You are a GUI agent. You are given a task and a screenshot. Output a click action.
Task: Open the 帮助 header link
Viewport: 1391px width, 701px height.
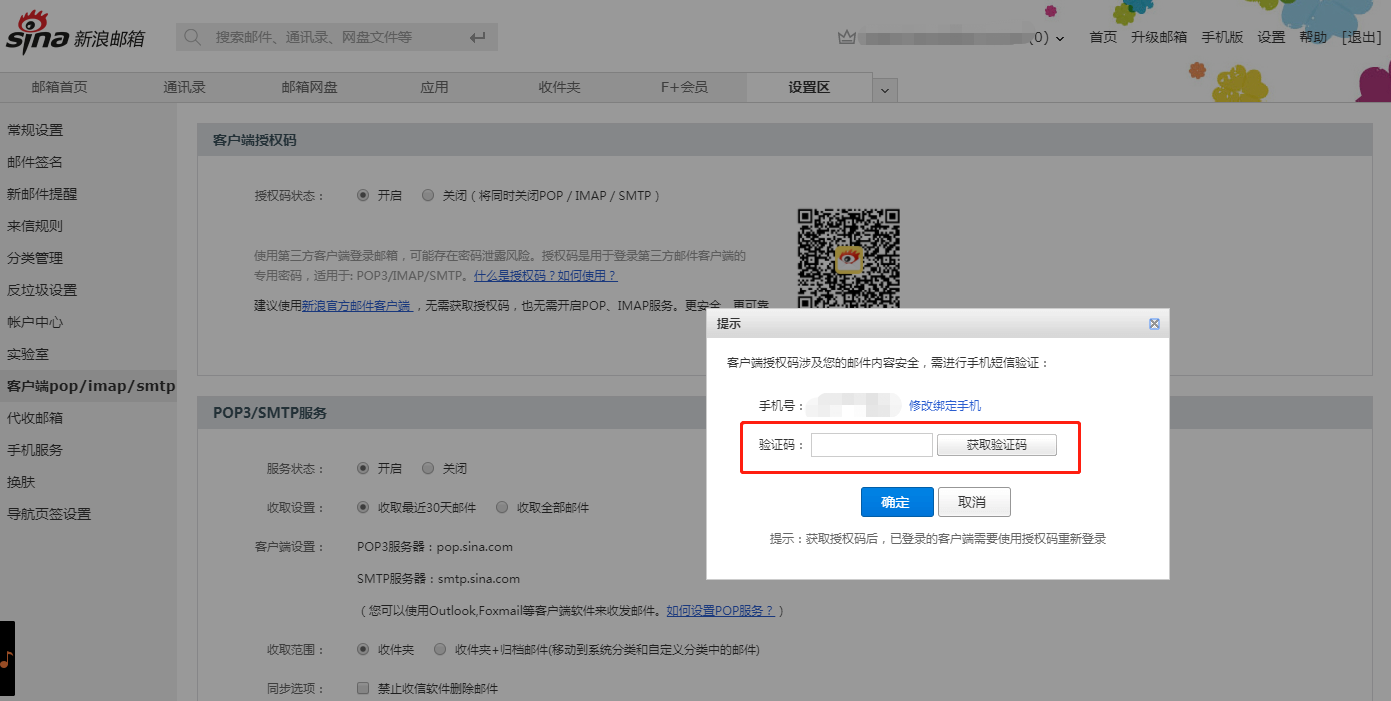tap(1313, 37)
